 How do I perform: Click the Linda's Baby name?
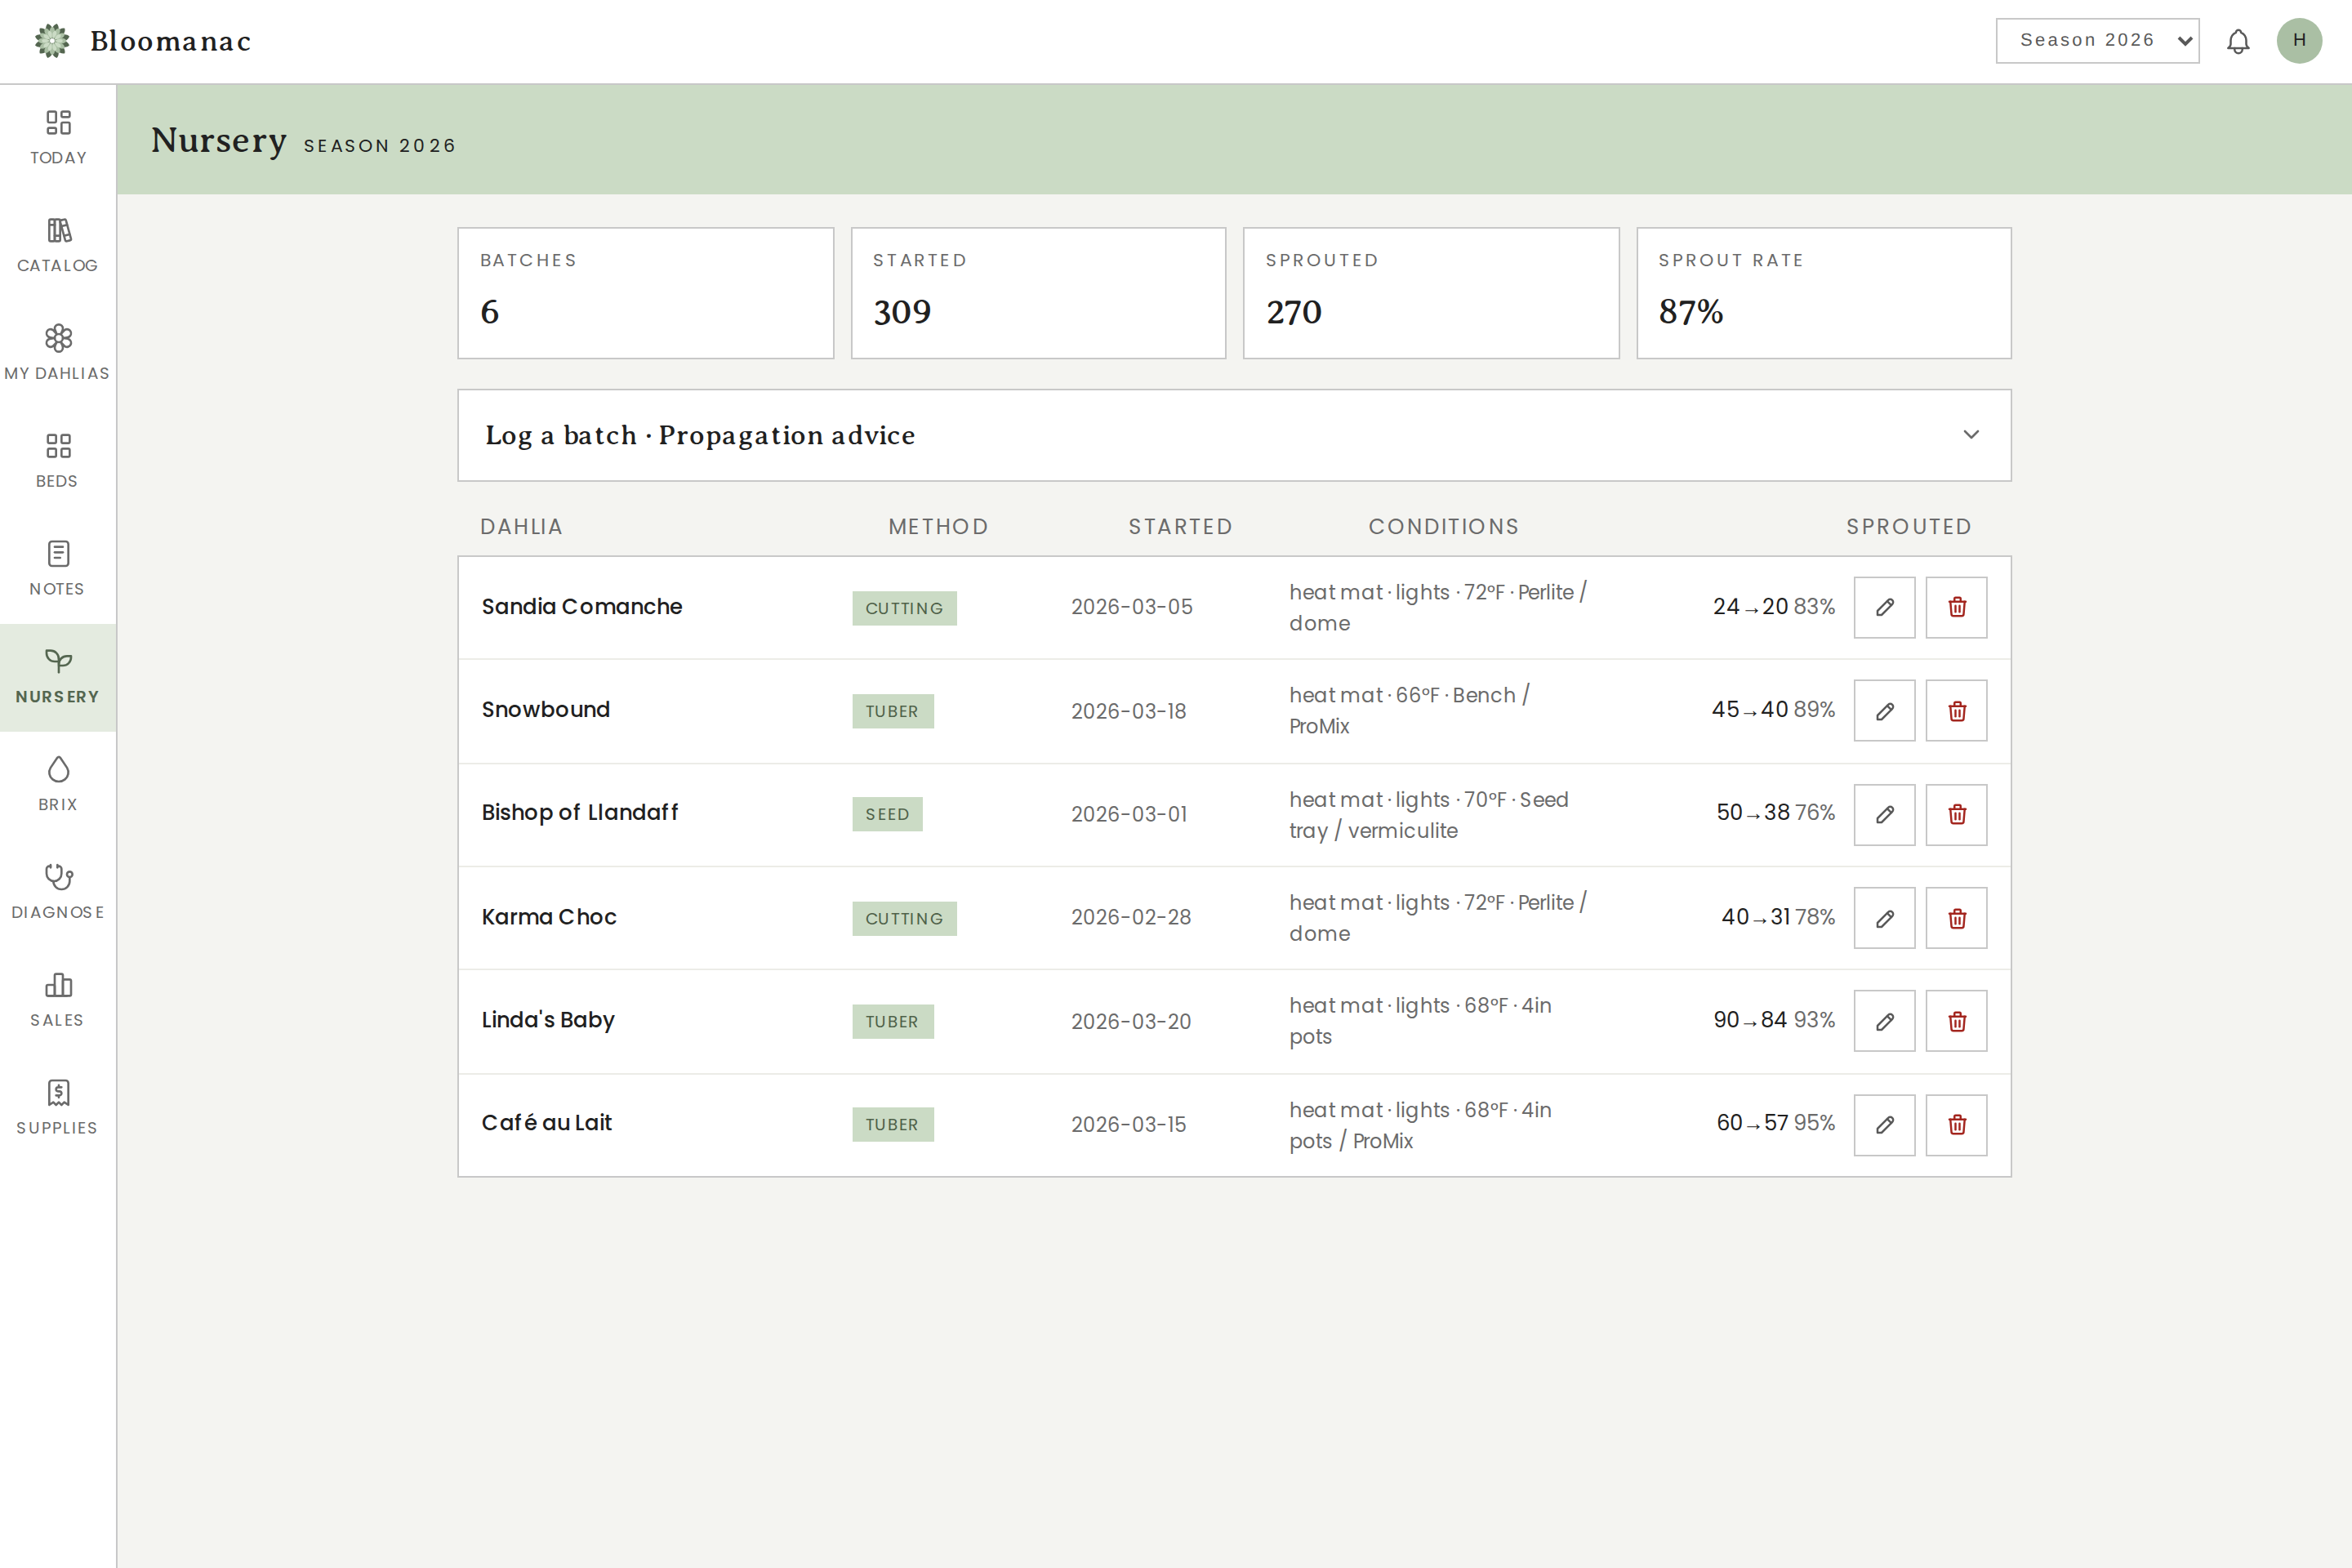548,1020
